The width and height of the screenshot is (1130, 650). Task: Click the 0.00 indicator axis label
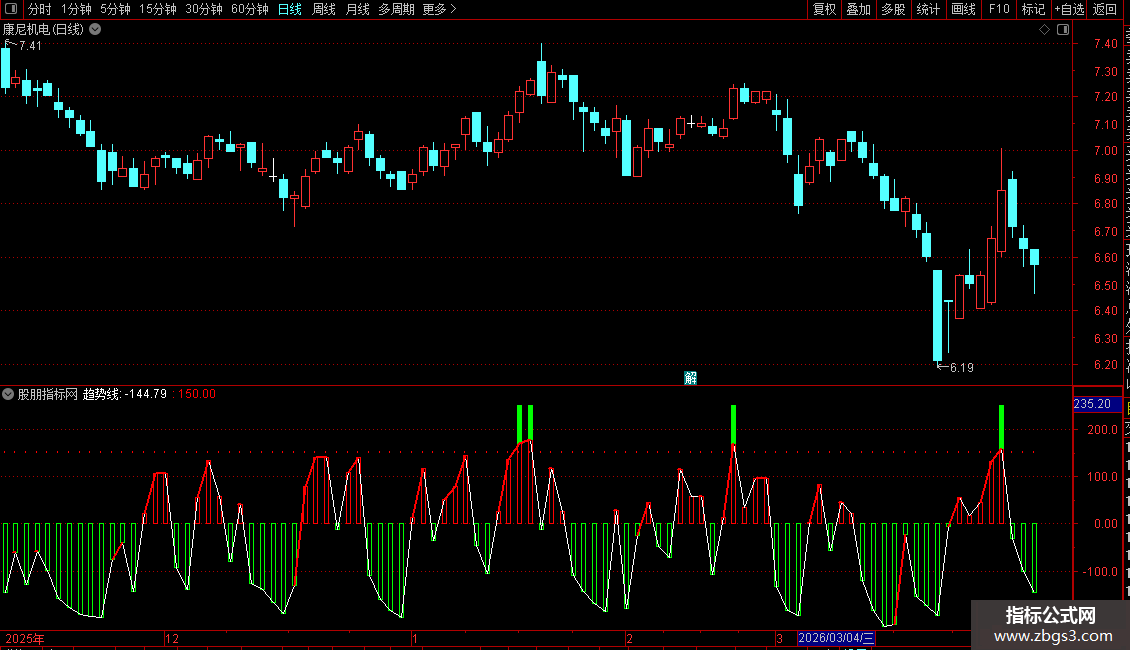click(1105, 524)
